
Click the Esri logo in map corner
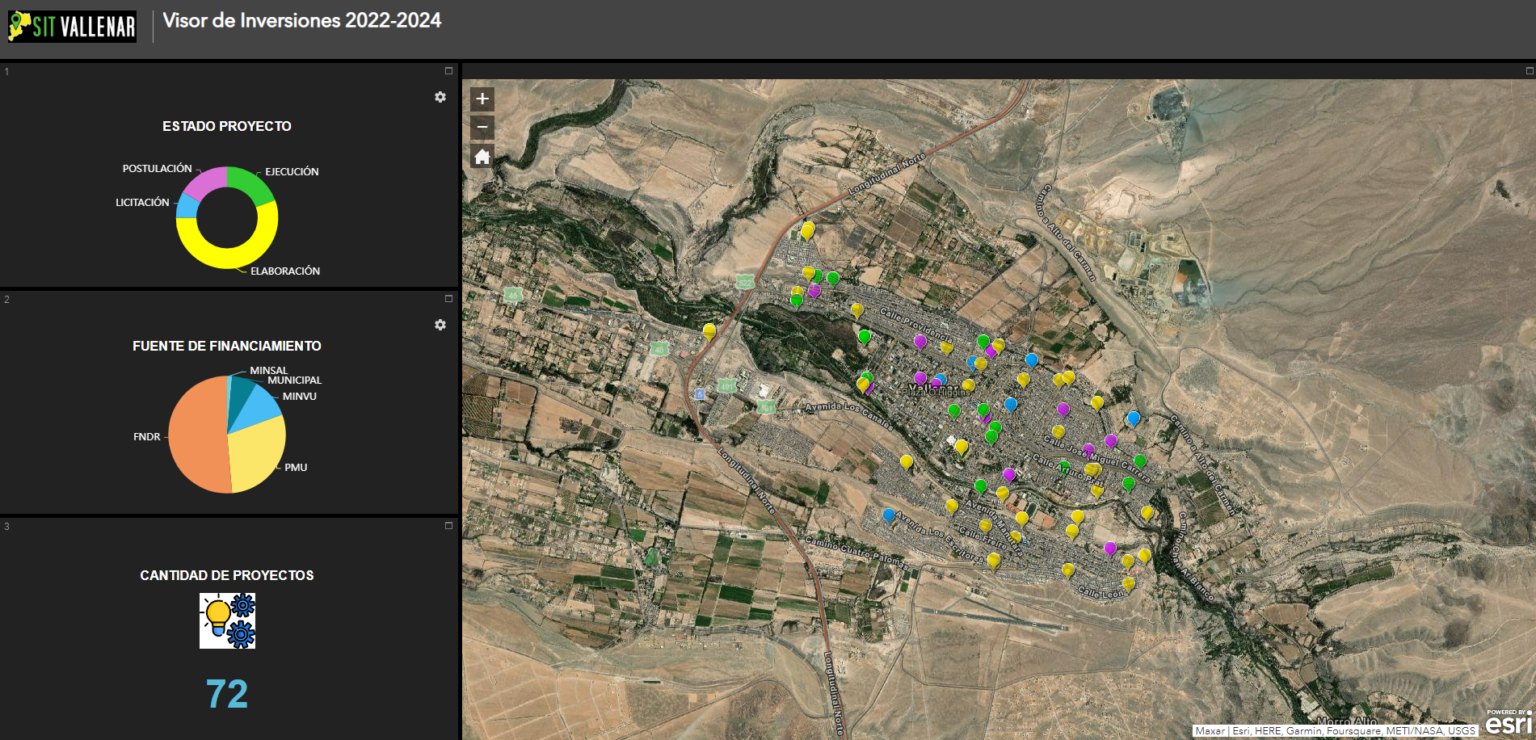1508,723
